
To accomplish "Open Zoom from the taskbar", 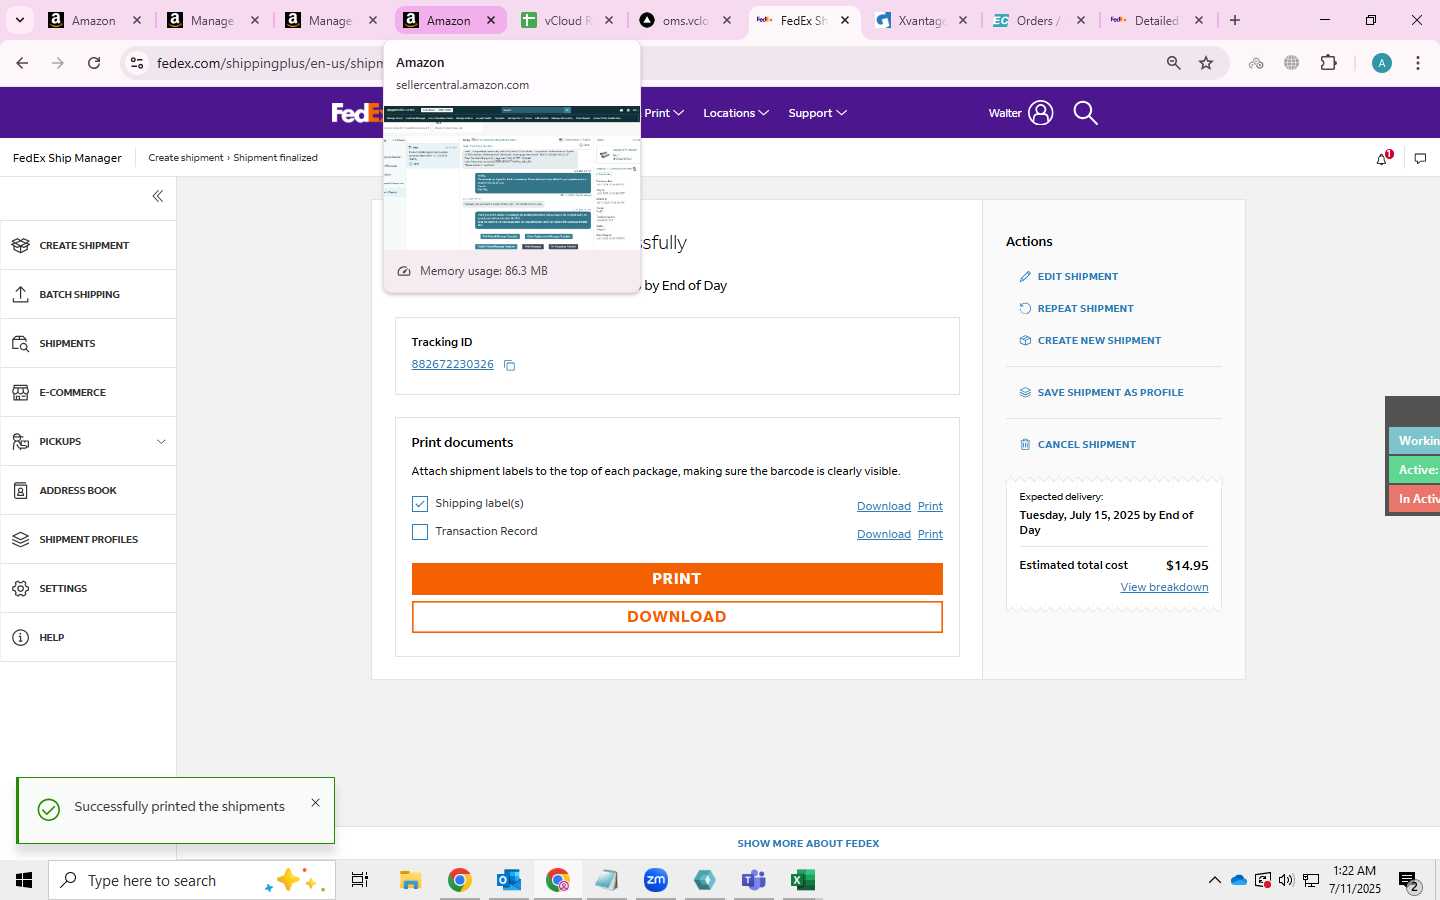I will click(x=655, y=880).
